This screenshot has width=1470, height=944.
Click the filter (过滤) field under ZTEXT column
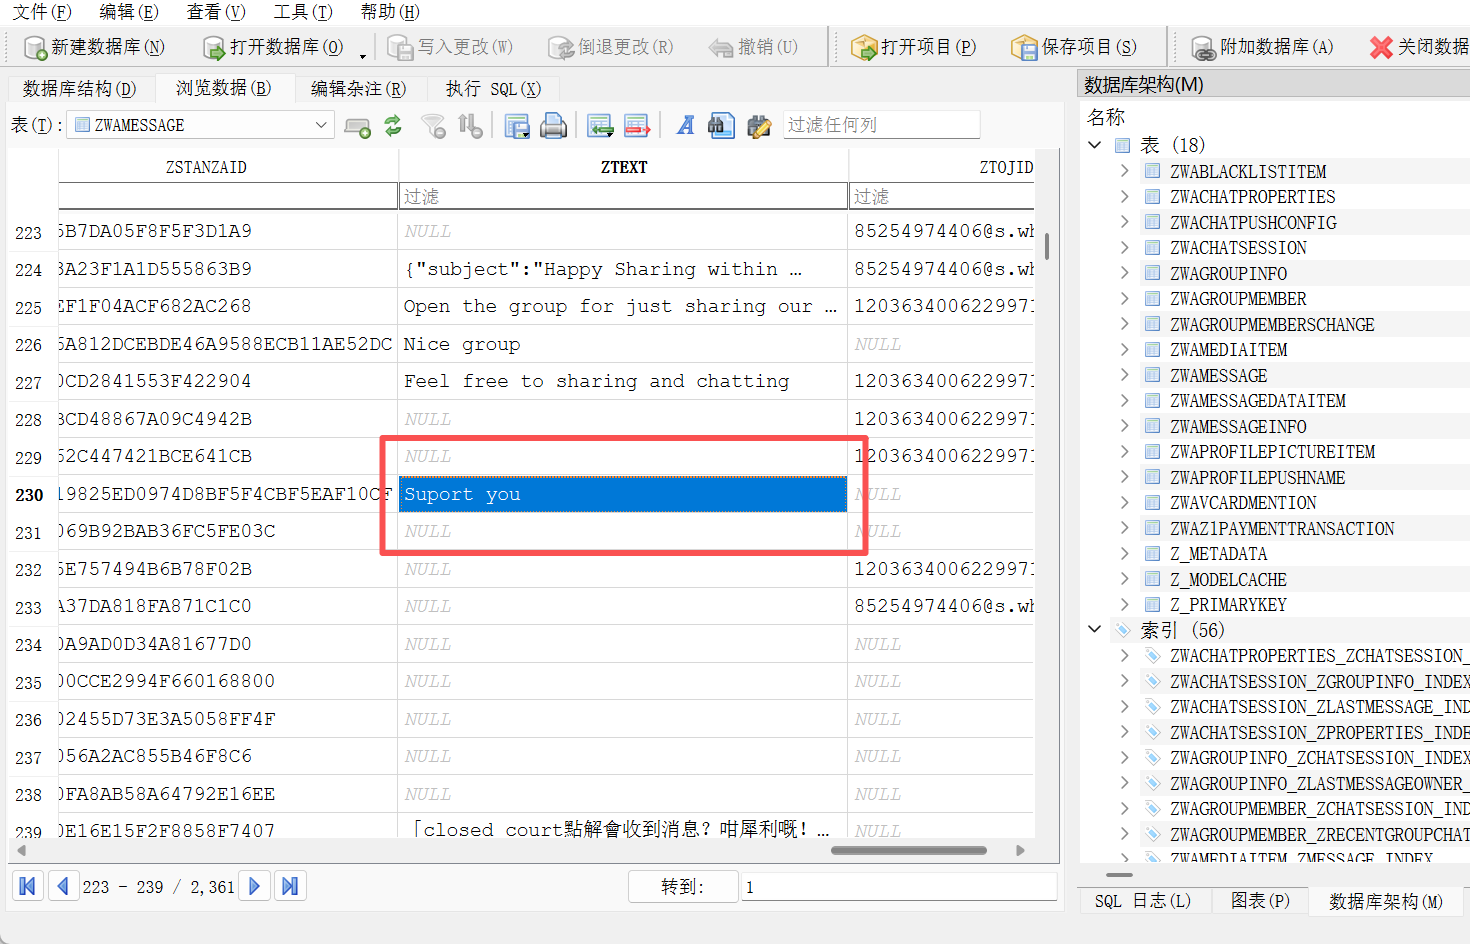pos(623,196)
